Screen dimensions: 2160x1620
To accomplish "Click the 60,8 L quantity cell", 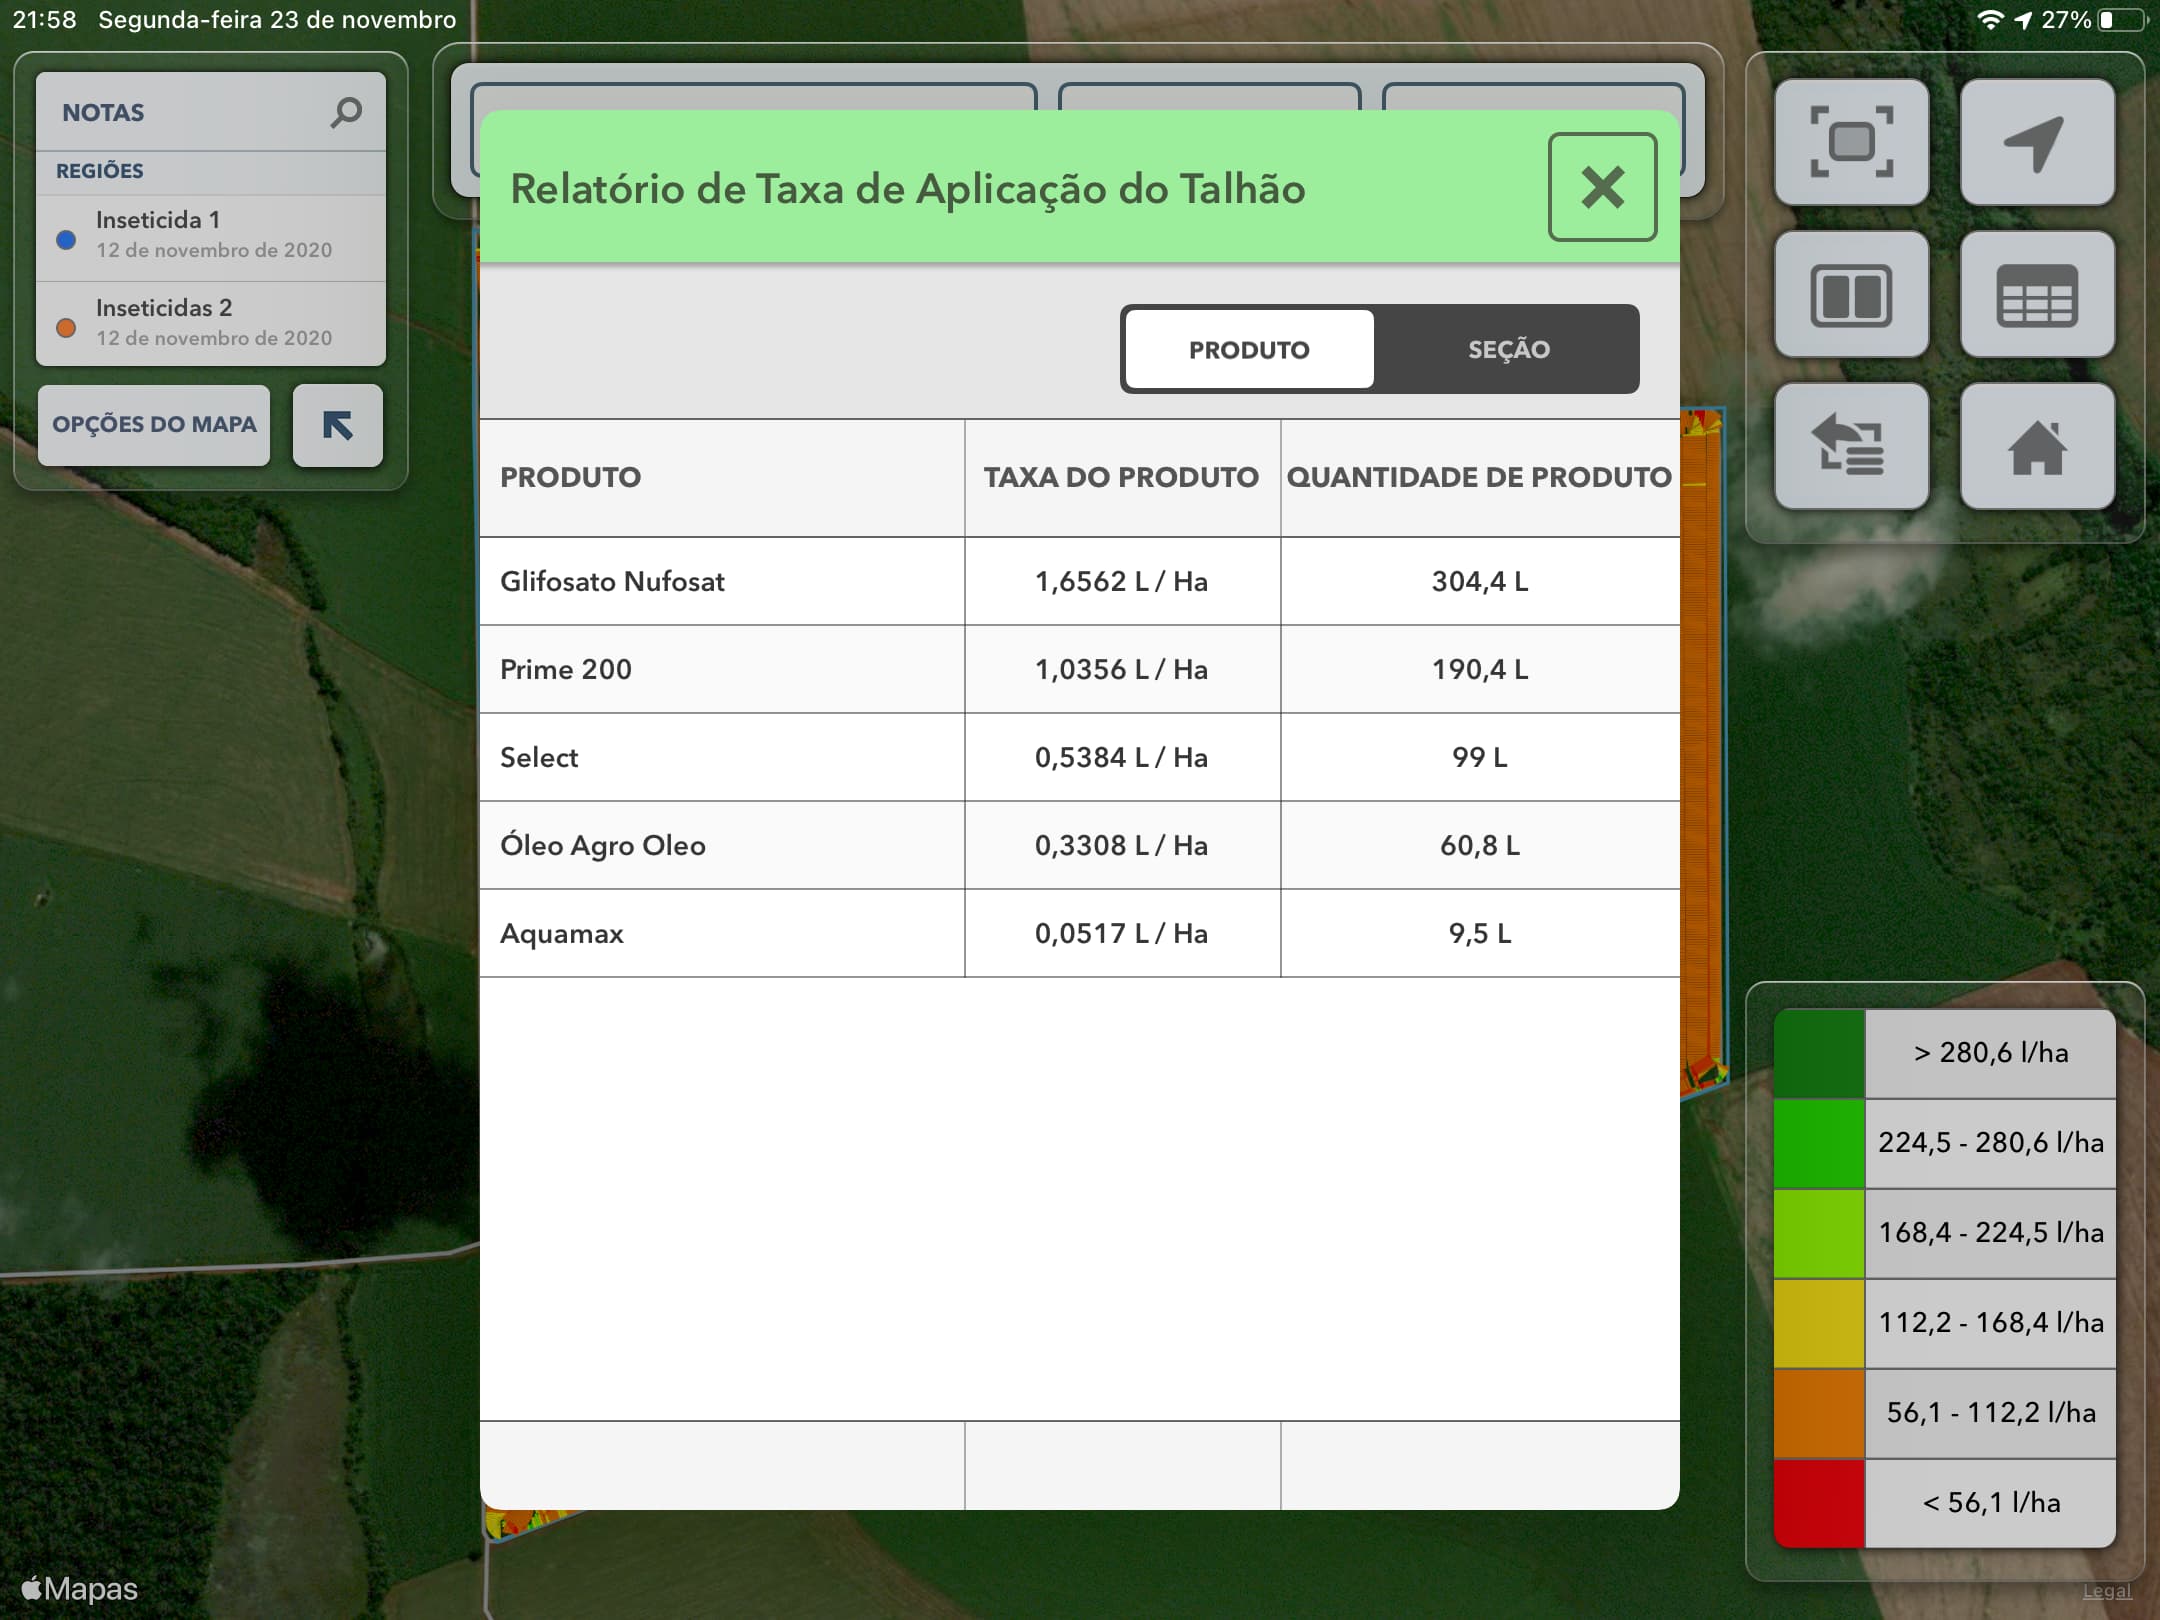I will pos(1480,846).
